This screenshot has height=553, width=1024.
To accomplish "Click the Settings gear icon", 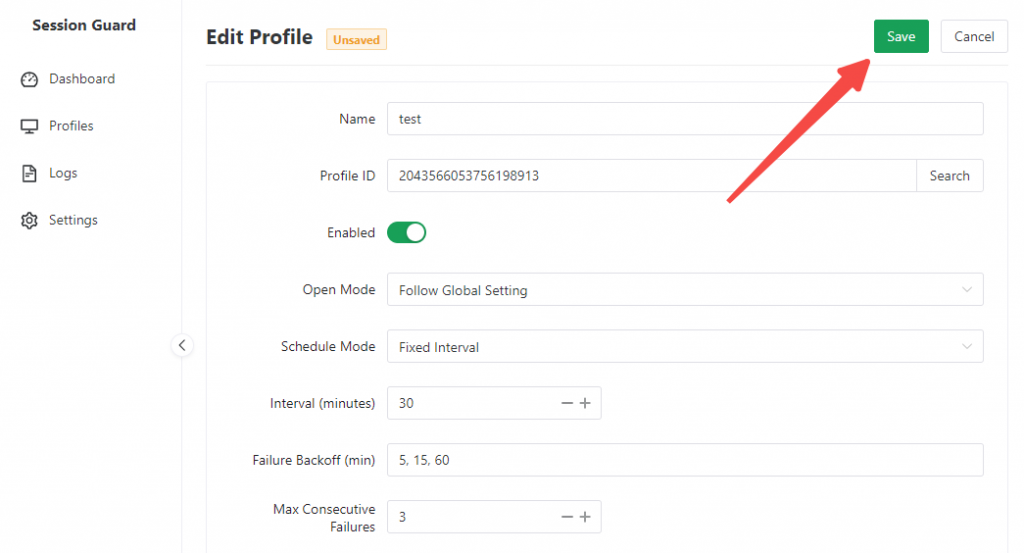I will click(x=29, y=221).
